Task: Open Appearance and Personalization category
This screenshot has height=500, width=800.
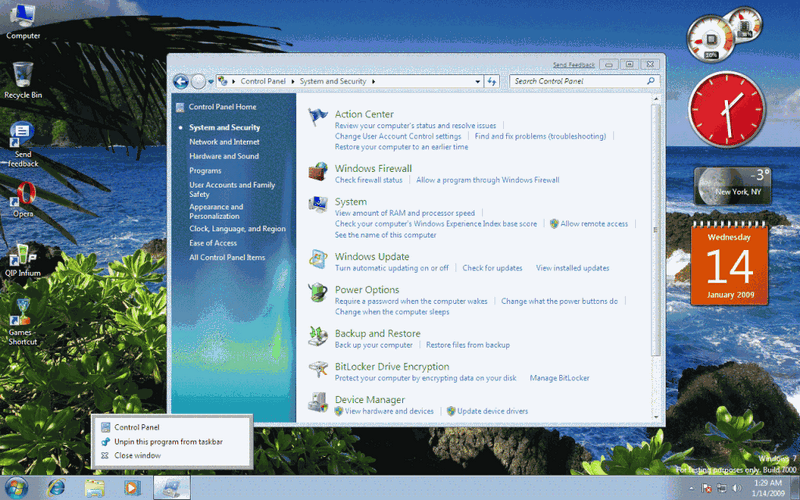Action: (x=216, y=211)
